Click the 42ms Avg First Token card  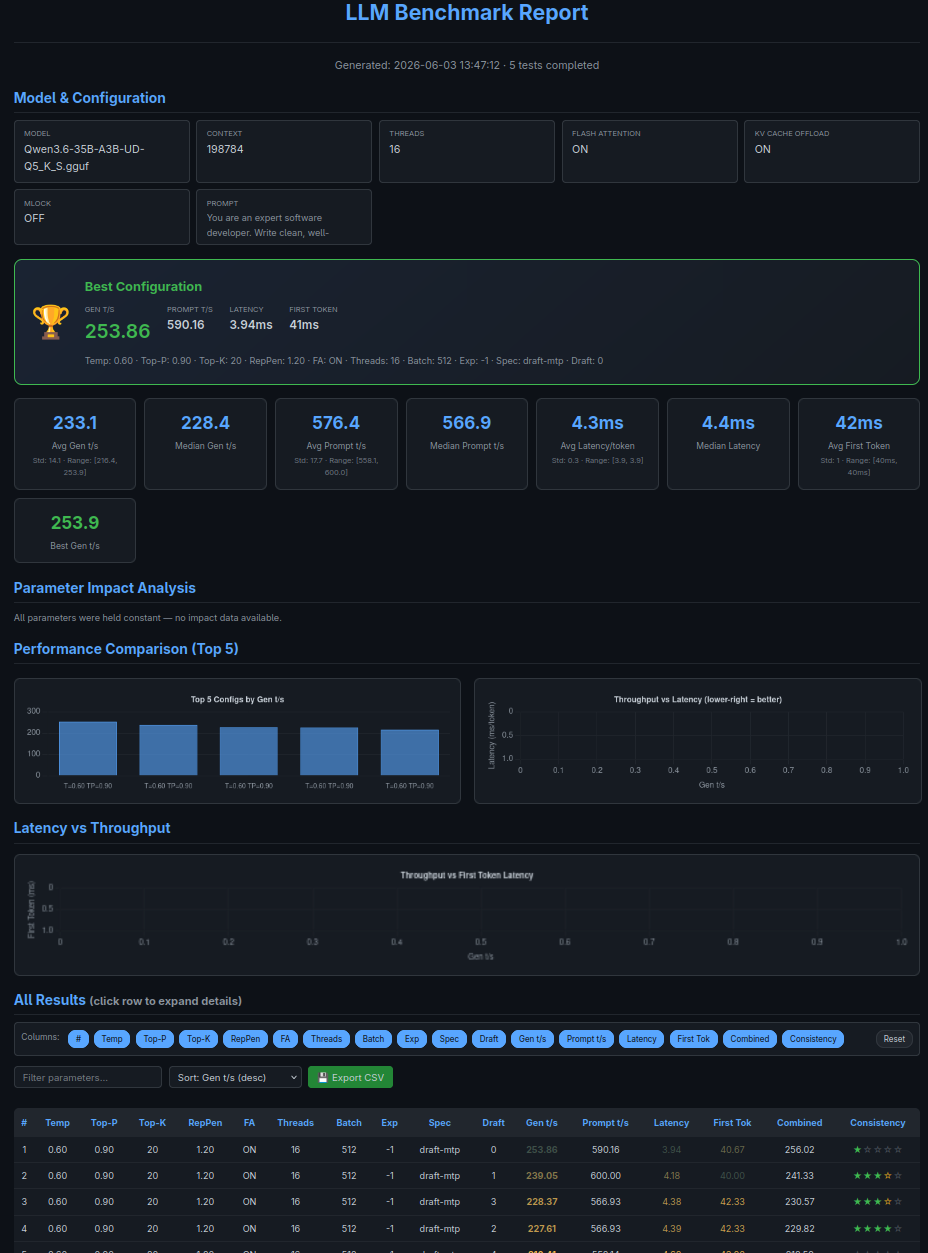point(859,444)
